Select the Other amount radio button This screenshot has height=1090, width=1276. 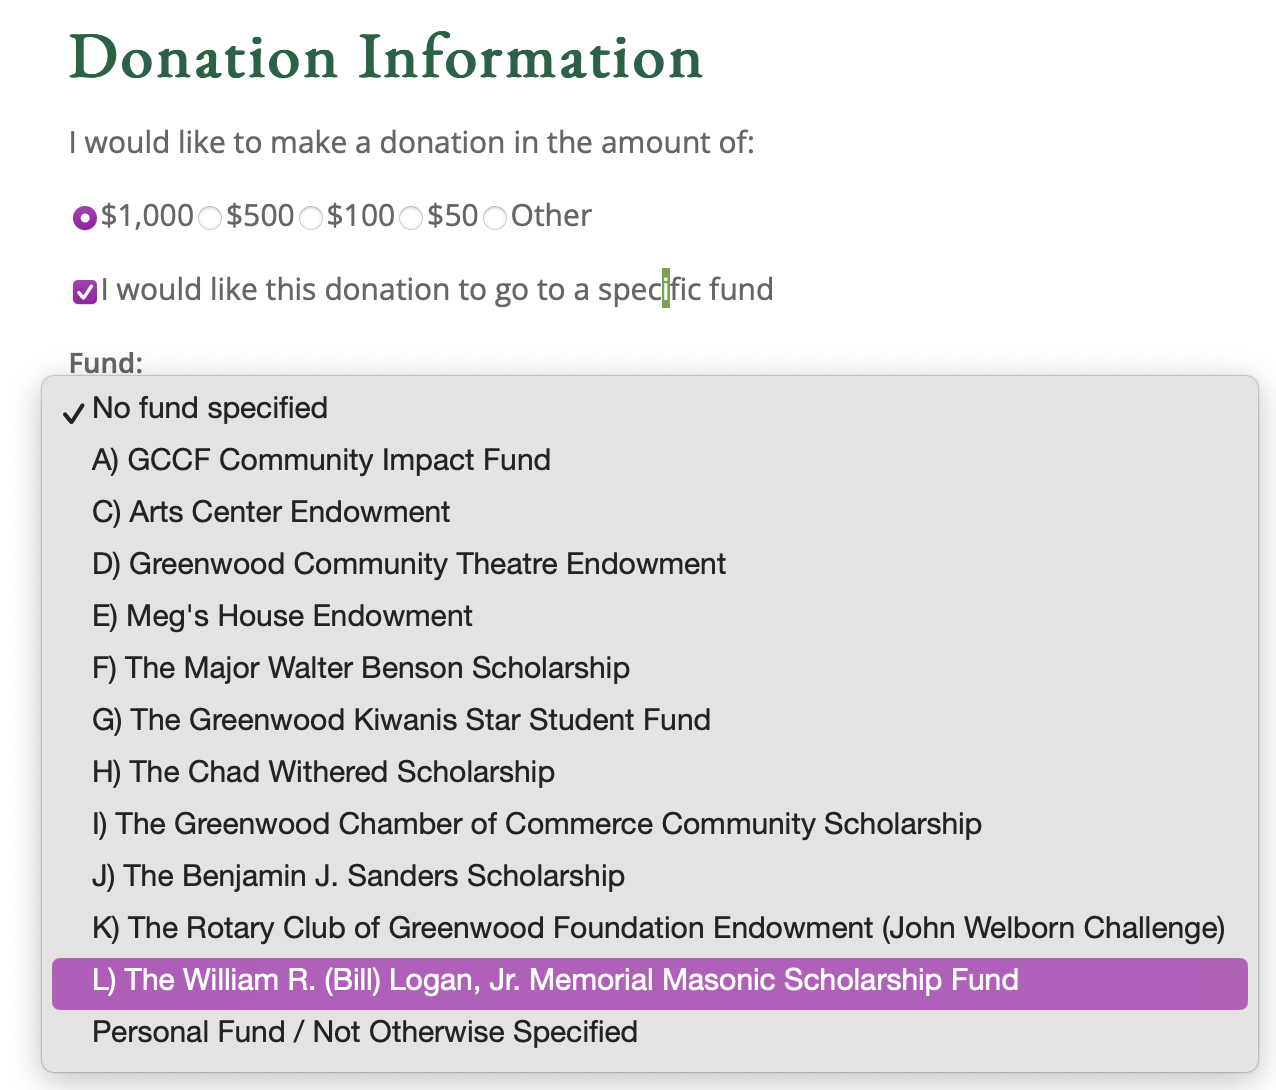point(495,217)
